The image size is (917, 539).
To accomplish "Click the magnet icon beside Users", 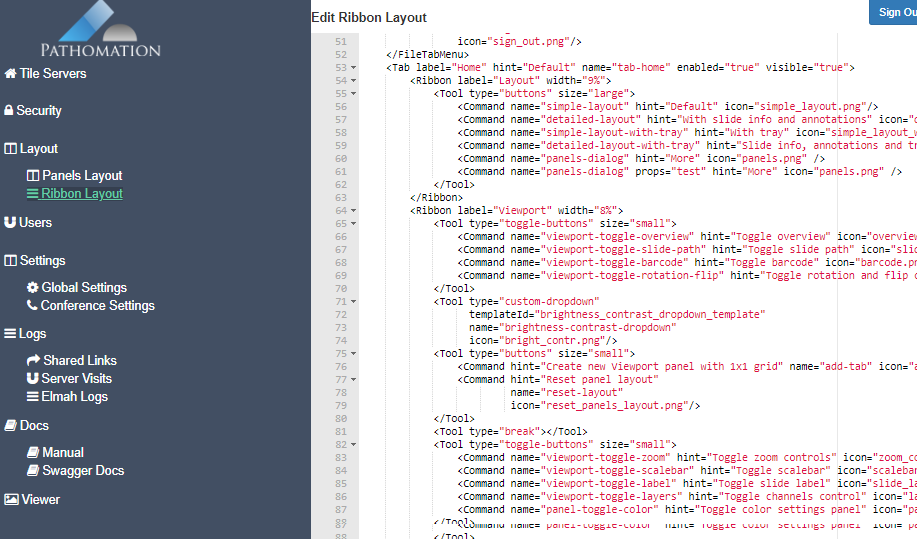I will pos(10,223).
